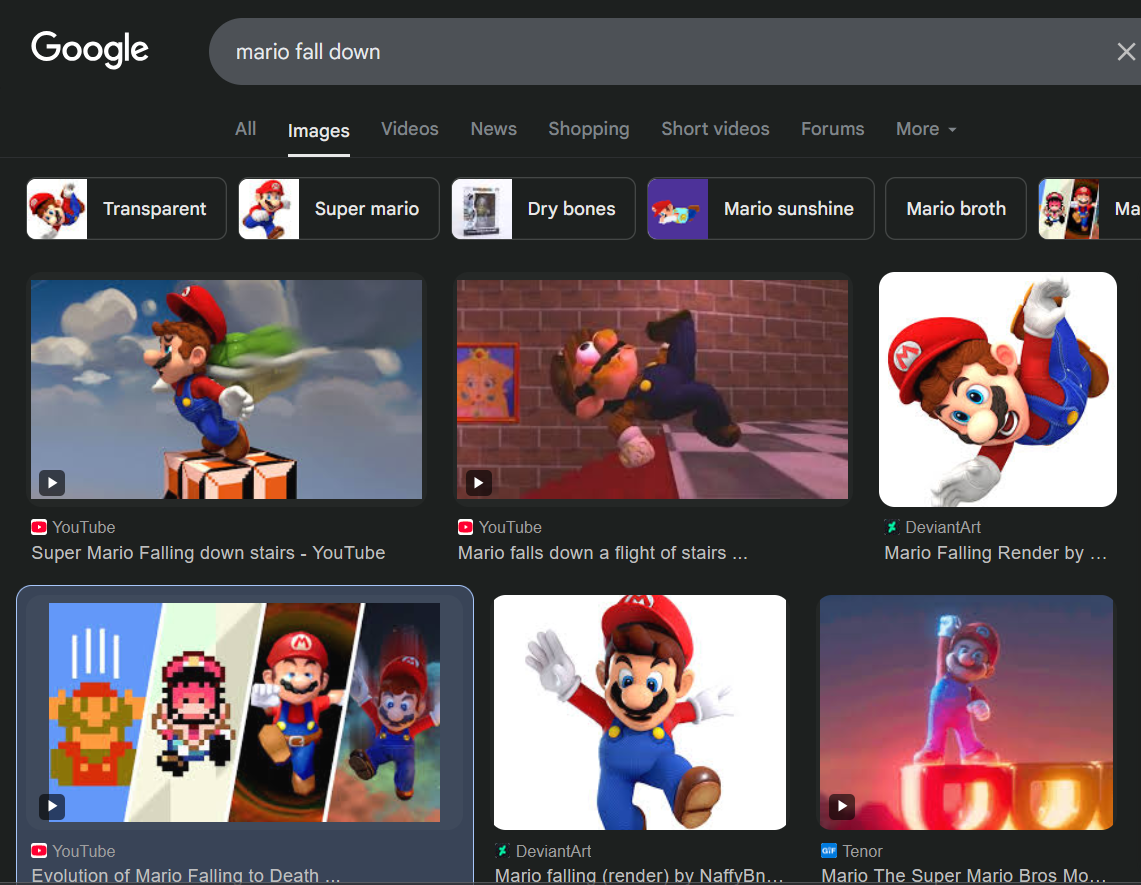Open the Forums tab
Image resolution: width=1141 pixels, height=885 pixels.
pyautogui.click(x=832, y=129)
